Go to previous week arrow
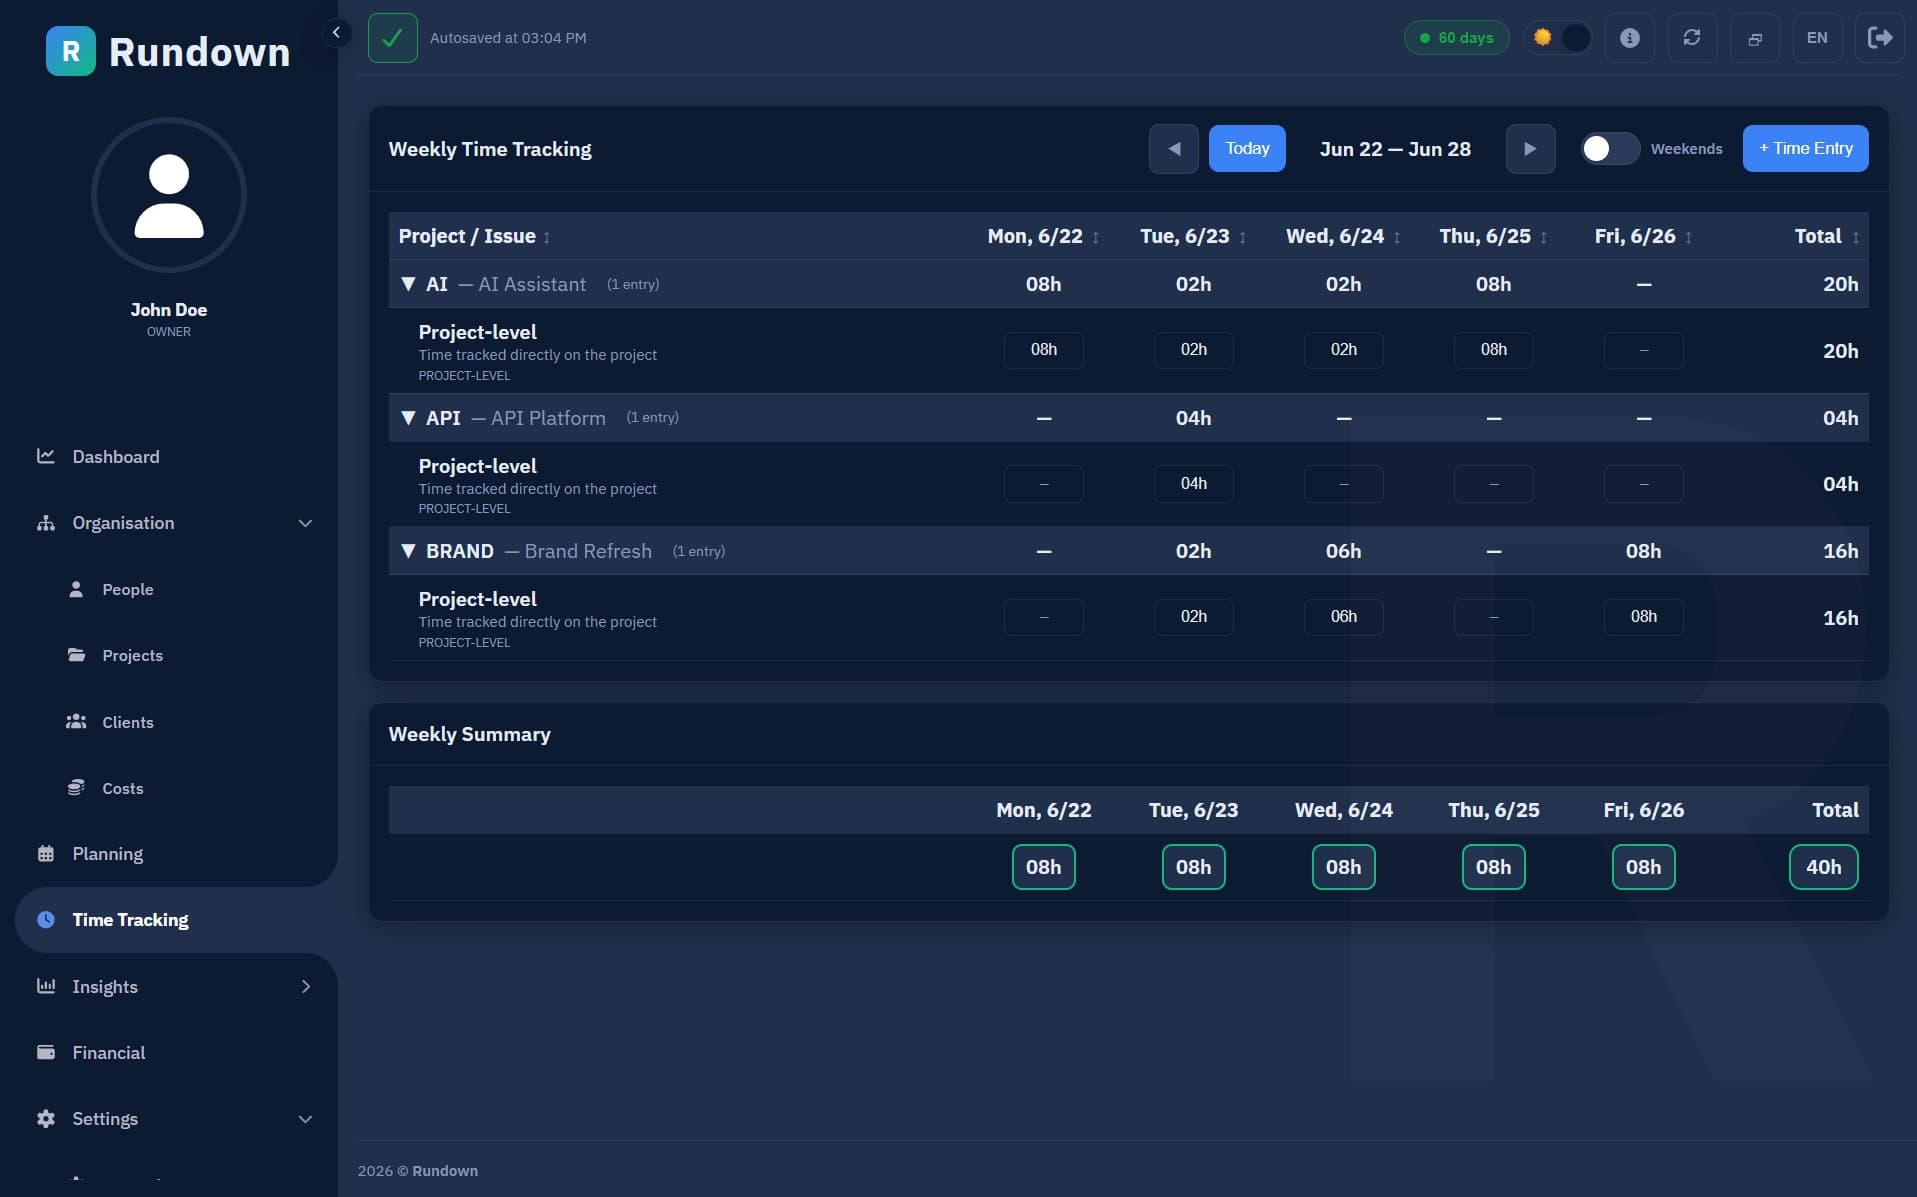 (x=1174, y=149)
